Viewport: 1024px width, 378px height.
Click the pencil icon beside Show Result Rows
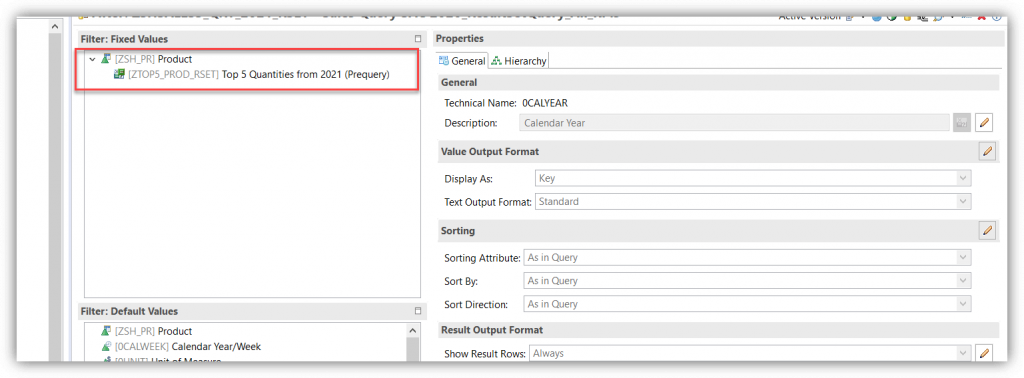pyautogui.click(x=984, y=353)
